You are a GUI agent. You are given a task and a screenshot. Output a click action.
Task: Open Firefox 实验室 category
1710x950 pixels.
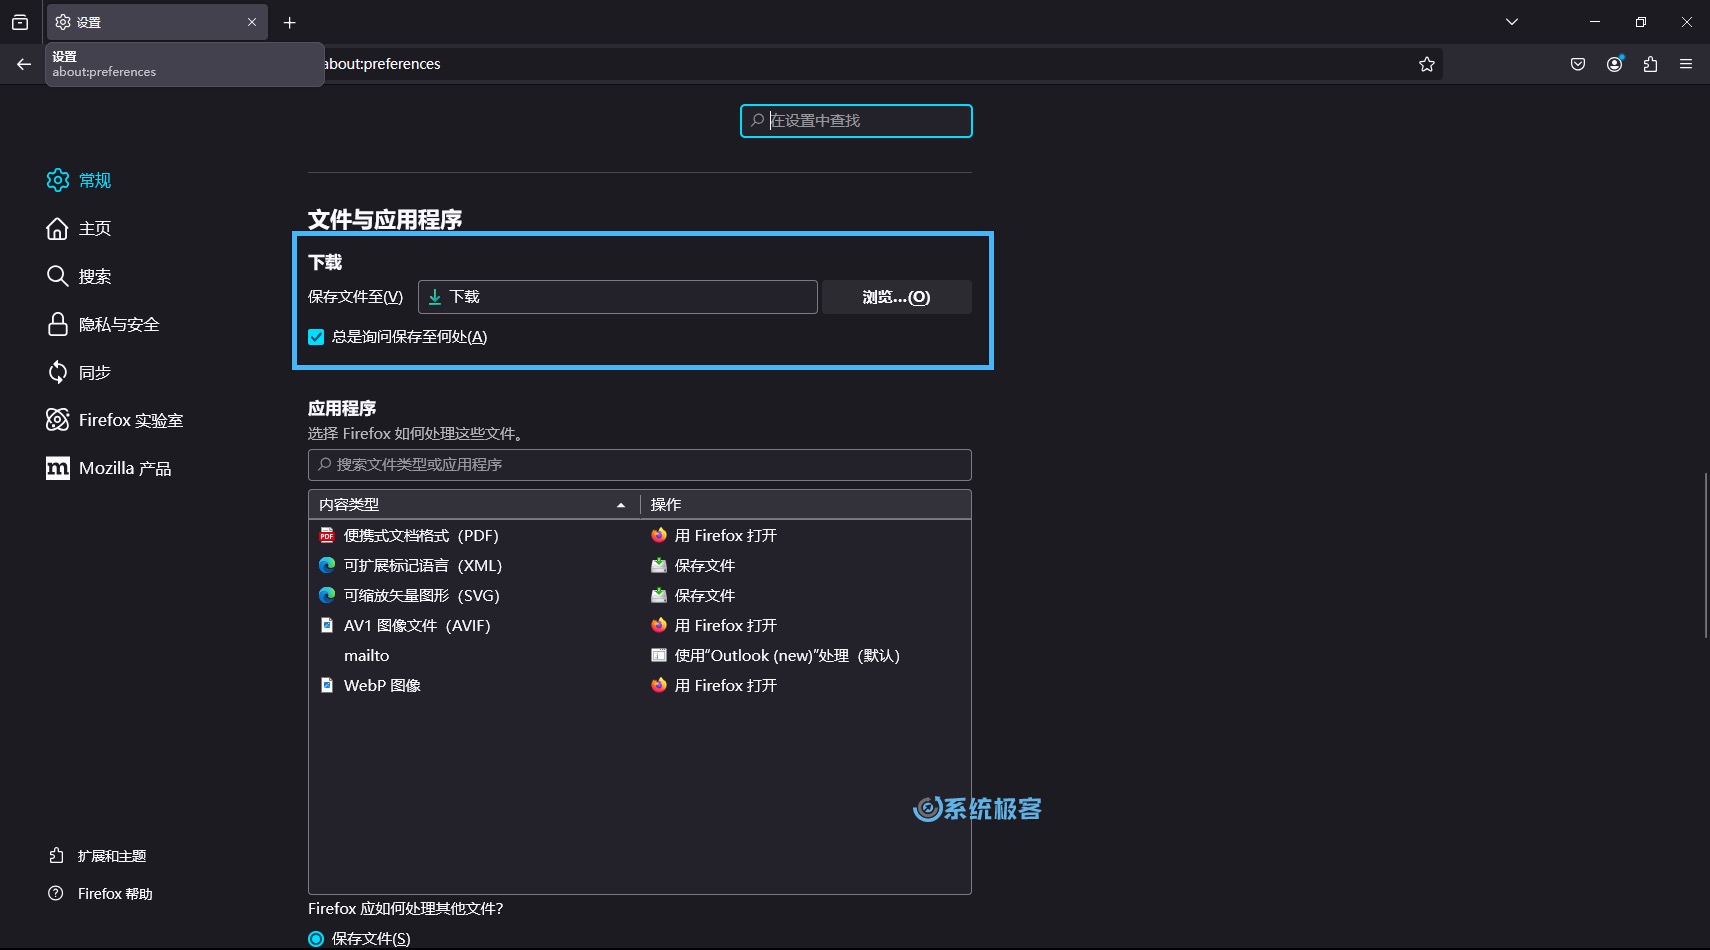coord(131,420)
